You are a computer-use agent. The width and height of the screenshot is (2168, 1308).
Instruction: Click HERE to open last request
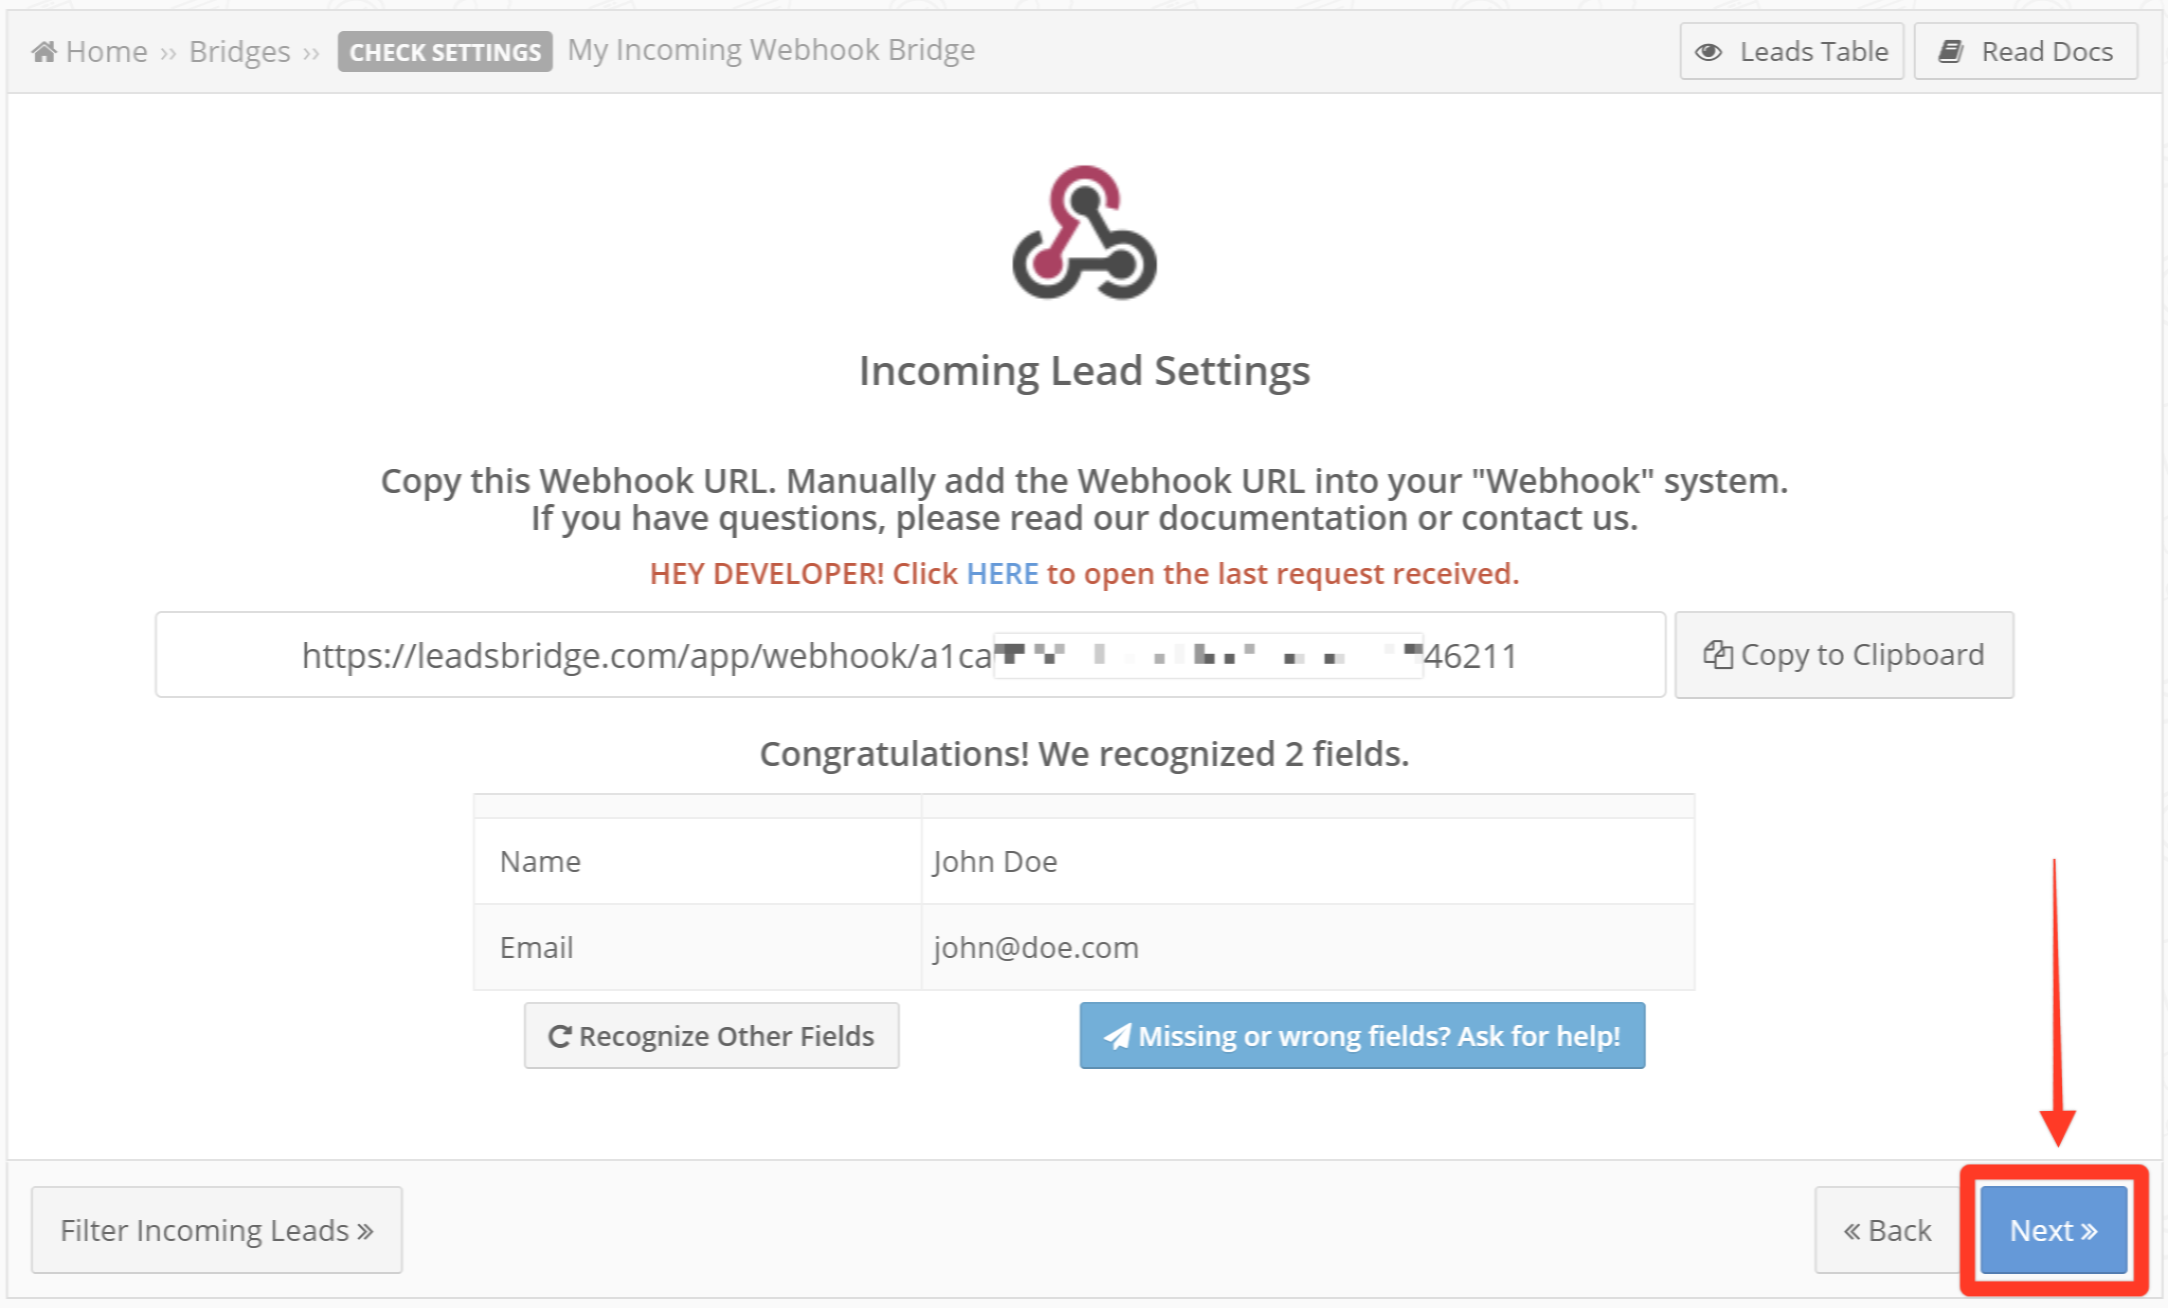[1002, 573]
